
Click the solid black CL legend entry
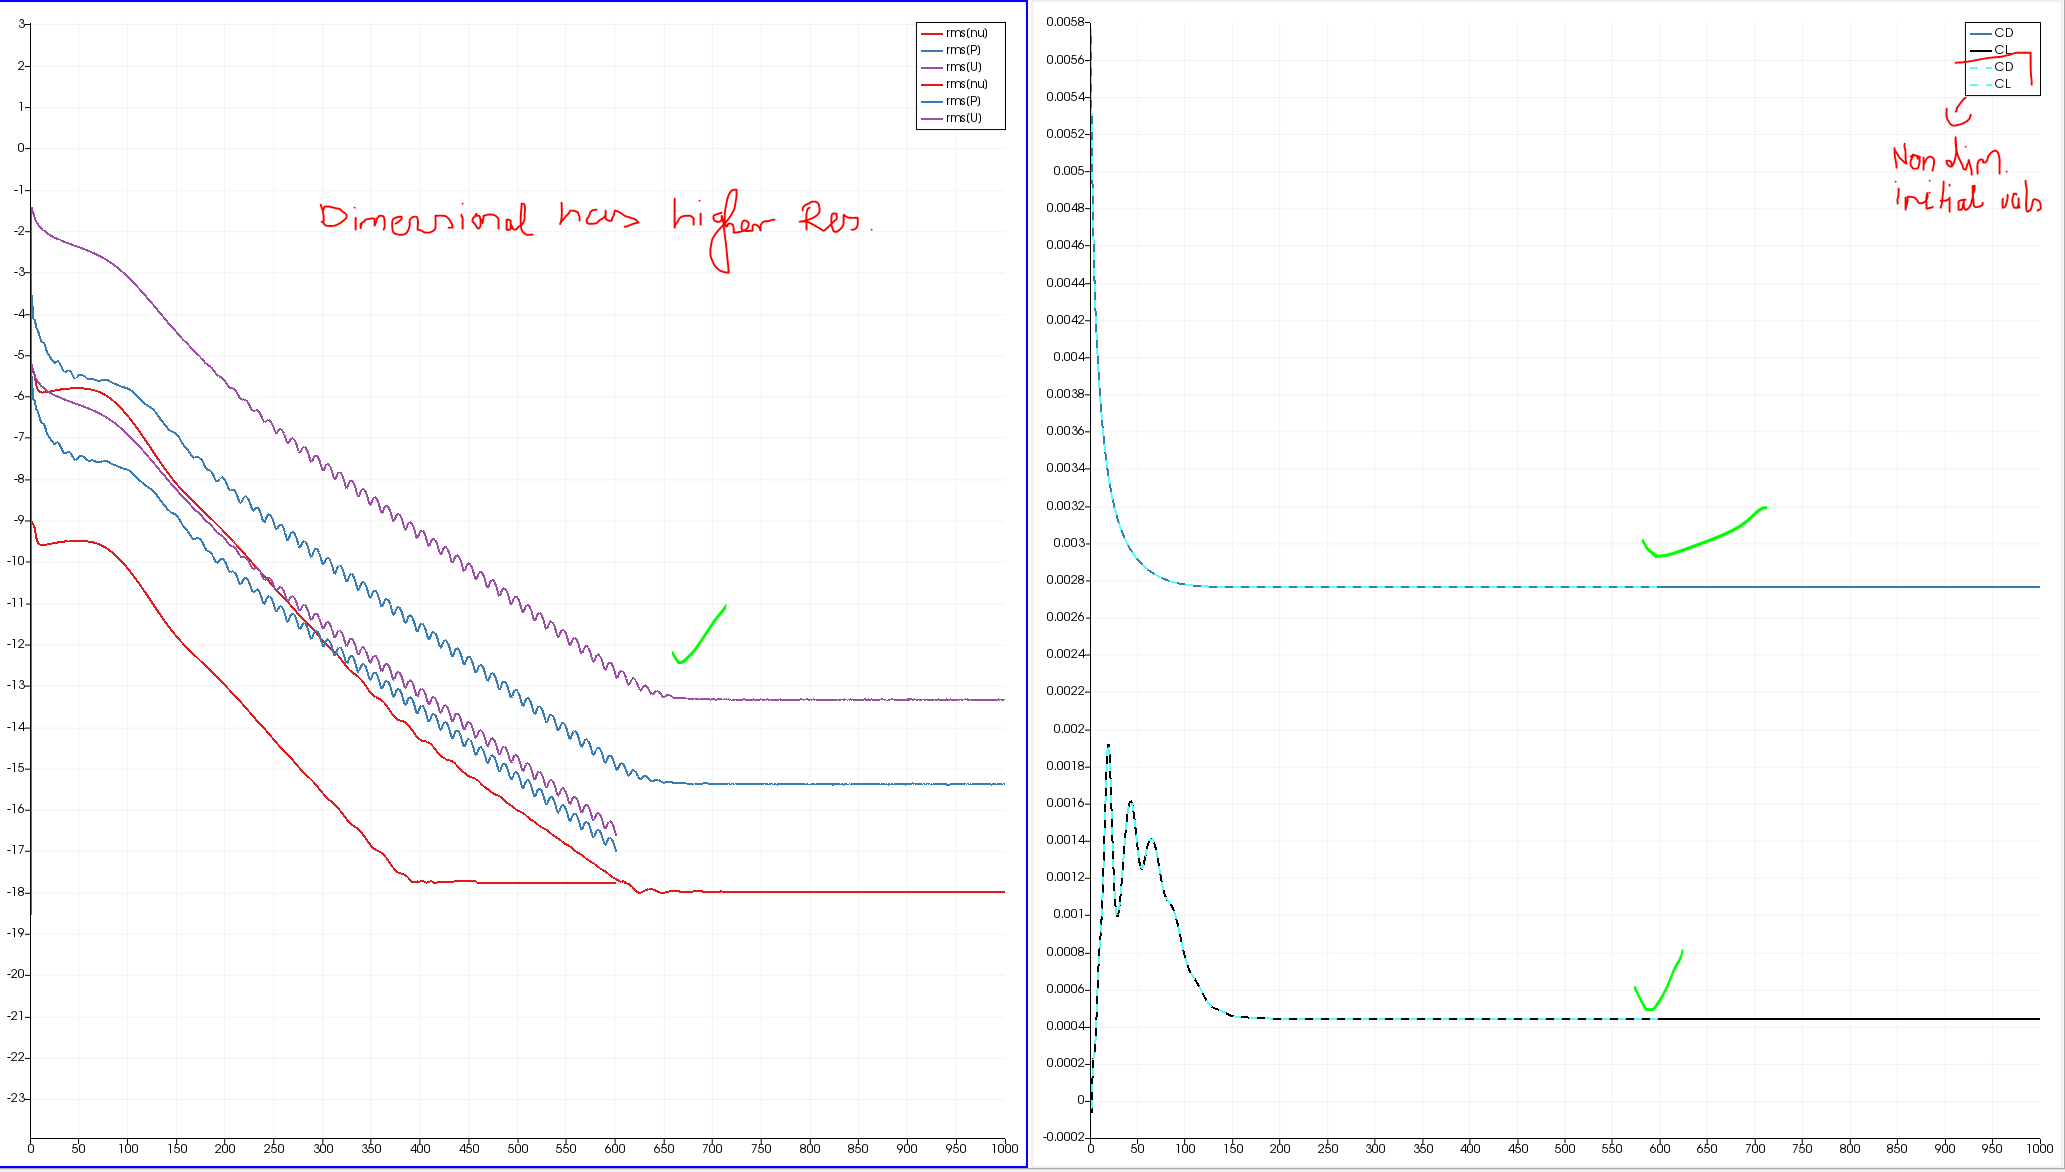tap(2001, 50)
